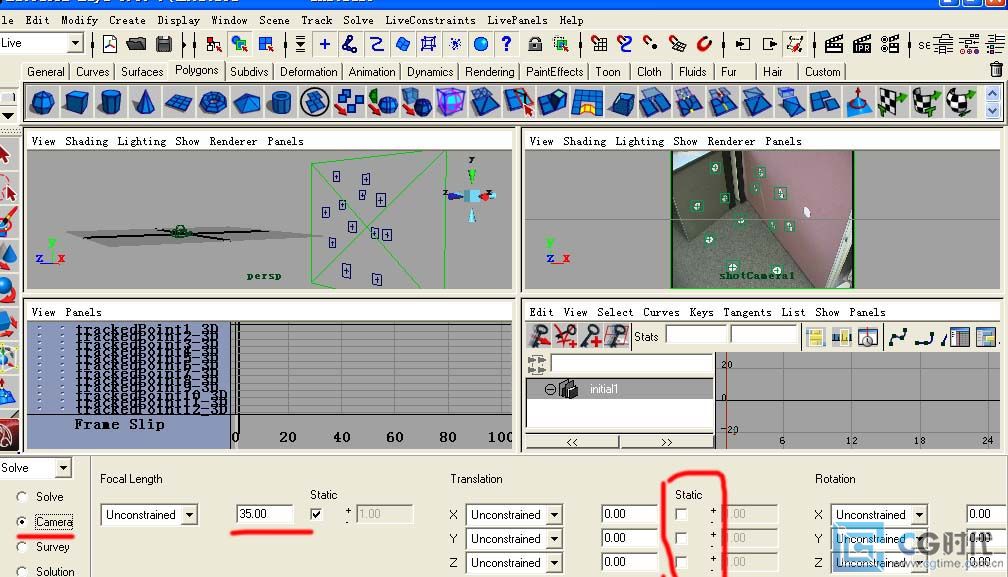
Task: Open a scene with the folder icon
Action: click(136, 44)
